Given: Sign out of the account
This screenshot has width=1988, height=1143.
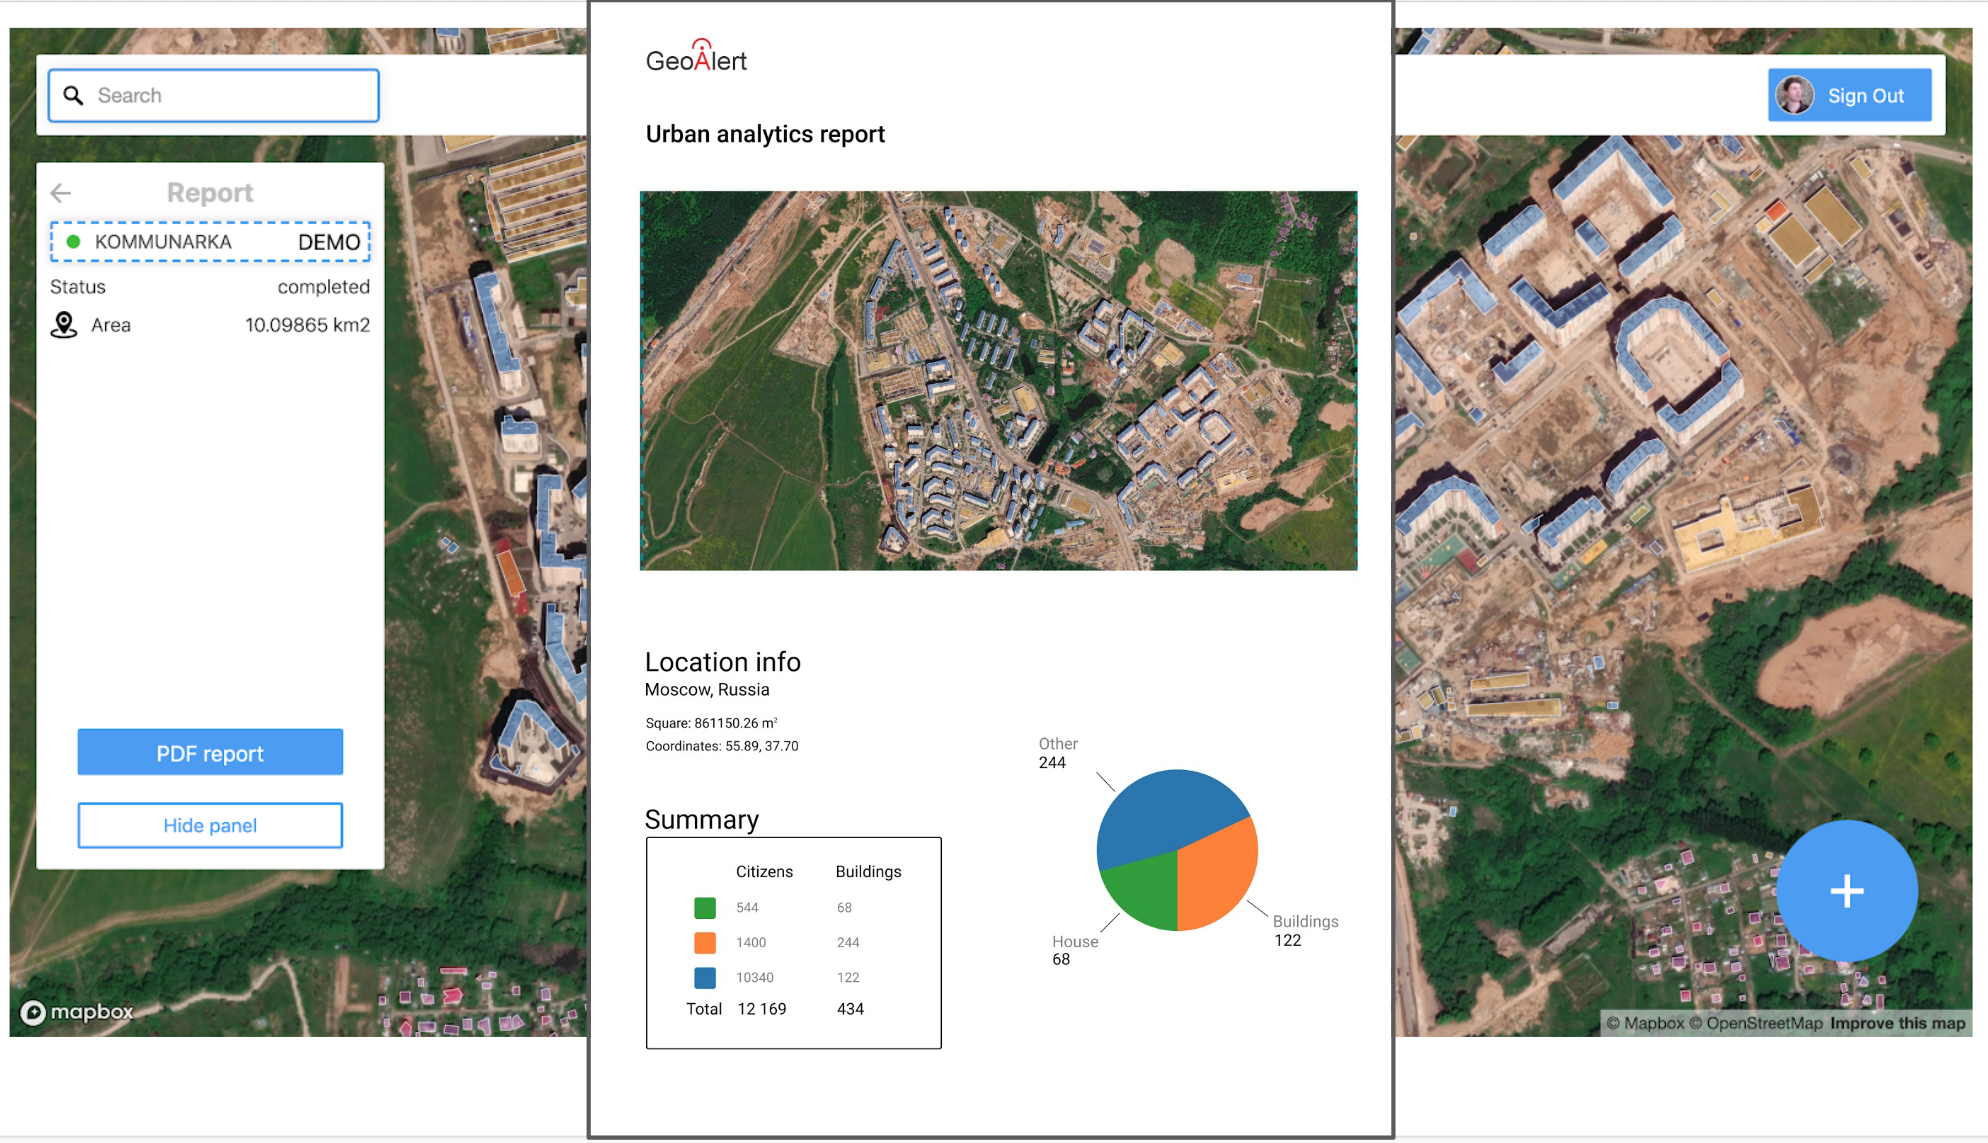Looking at the screenshot, I should [1864, 96].
